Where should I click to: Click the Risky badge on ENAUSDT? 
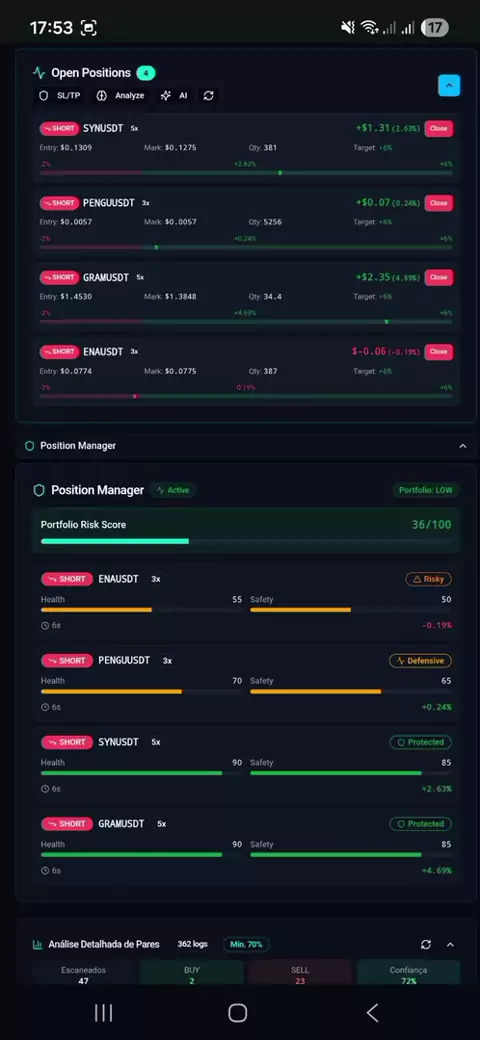click(x=428, y=579)
